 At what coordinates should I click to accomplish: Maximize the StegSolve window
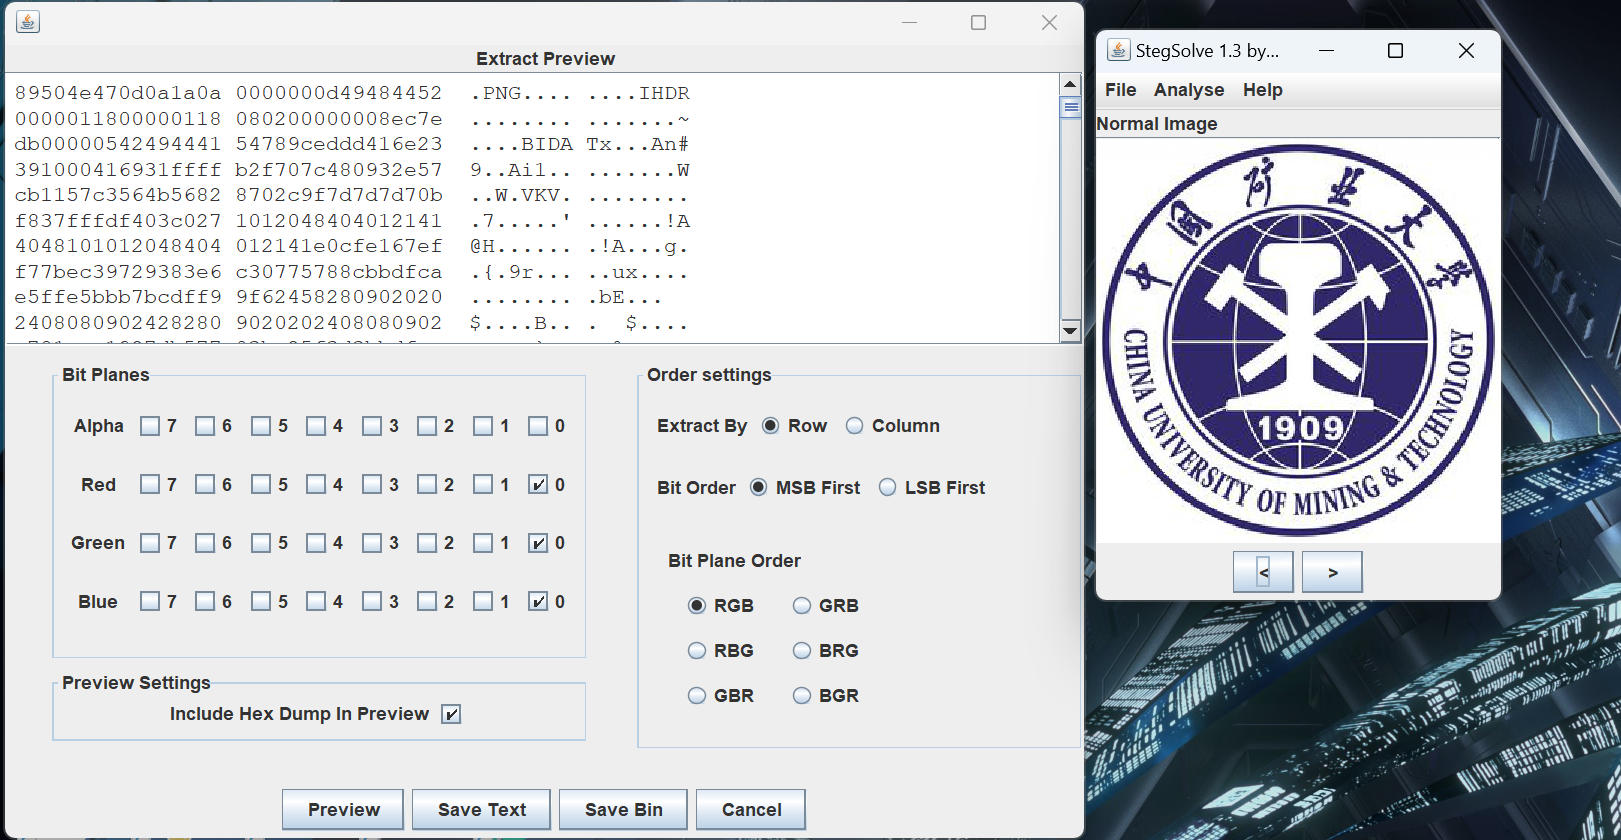click(1396, 51)
